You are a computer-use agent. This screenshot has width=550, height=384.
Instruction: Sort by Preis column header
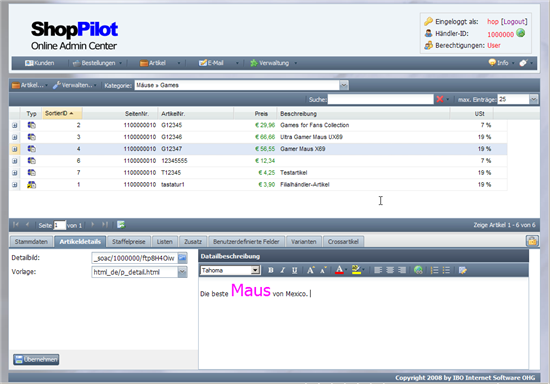255,114
